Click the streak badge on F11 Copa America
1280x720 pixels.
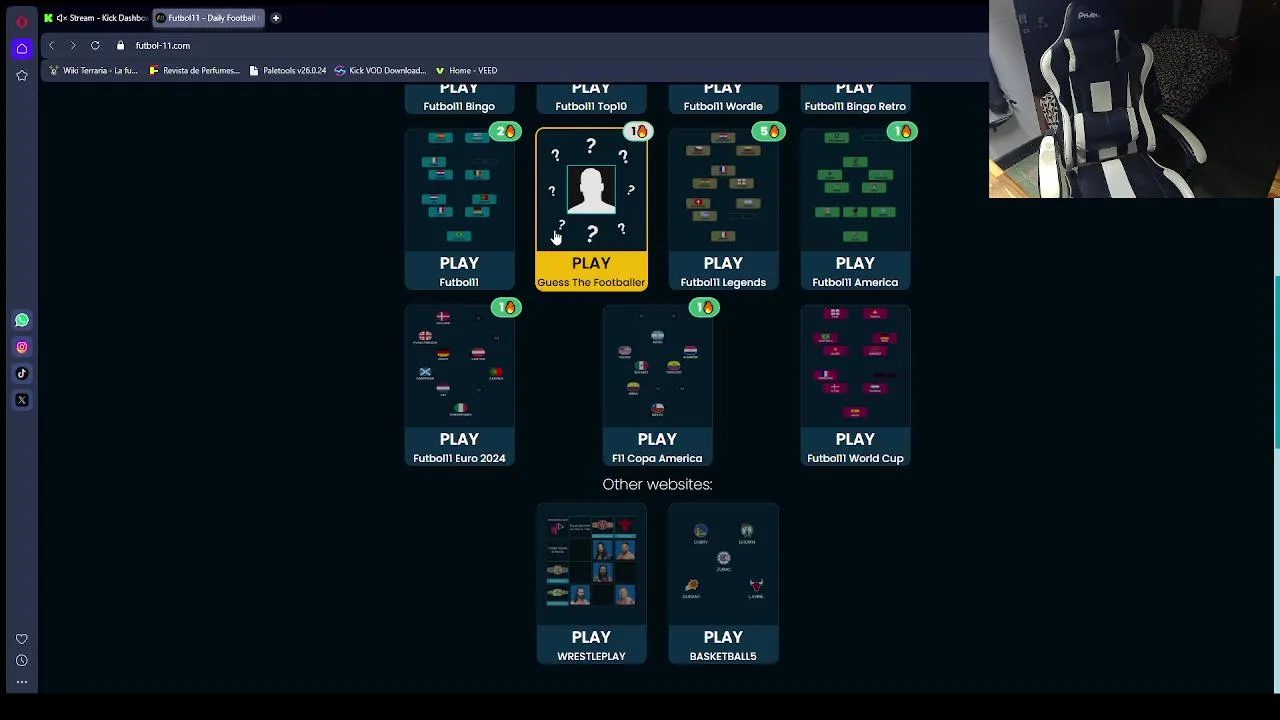click(705, 307)
